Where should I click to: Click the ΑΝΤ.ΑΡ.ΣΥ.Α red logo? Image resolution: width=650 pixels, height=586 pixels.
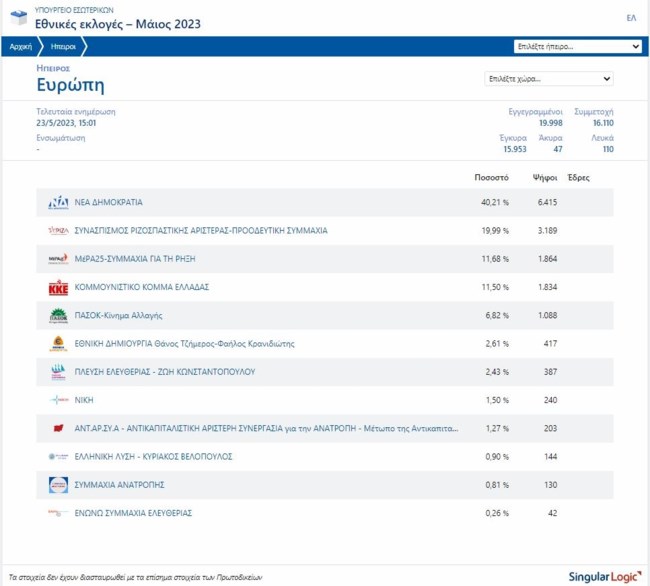pyautogui.click(x=58, y=428)
